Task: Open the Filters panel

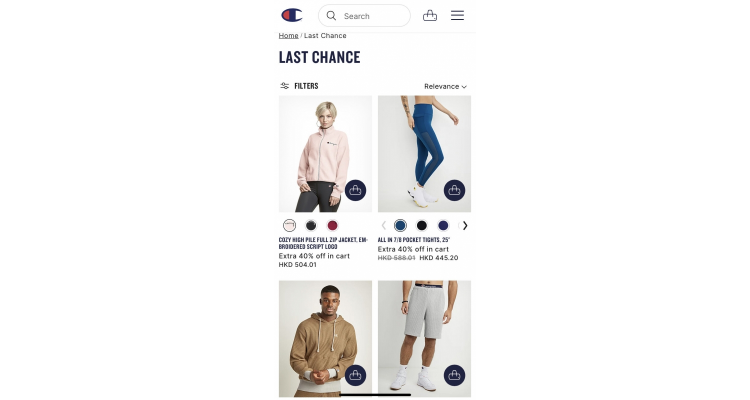Action: tap(299, 86)
